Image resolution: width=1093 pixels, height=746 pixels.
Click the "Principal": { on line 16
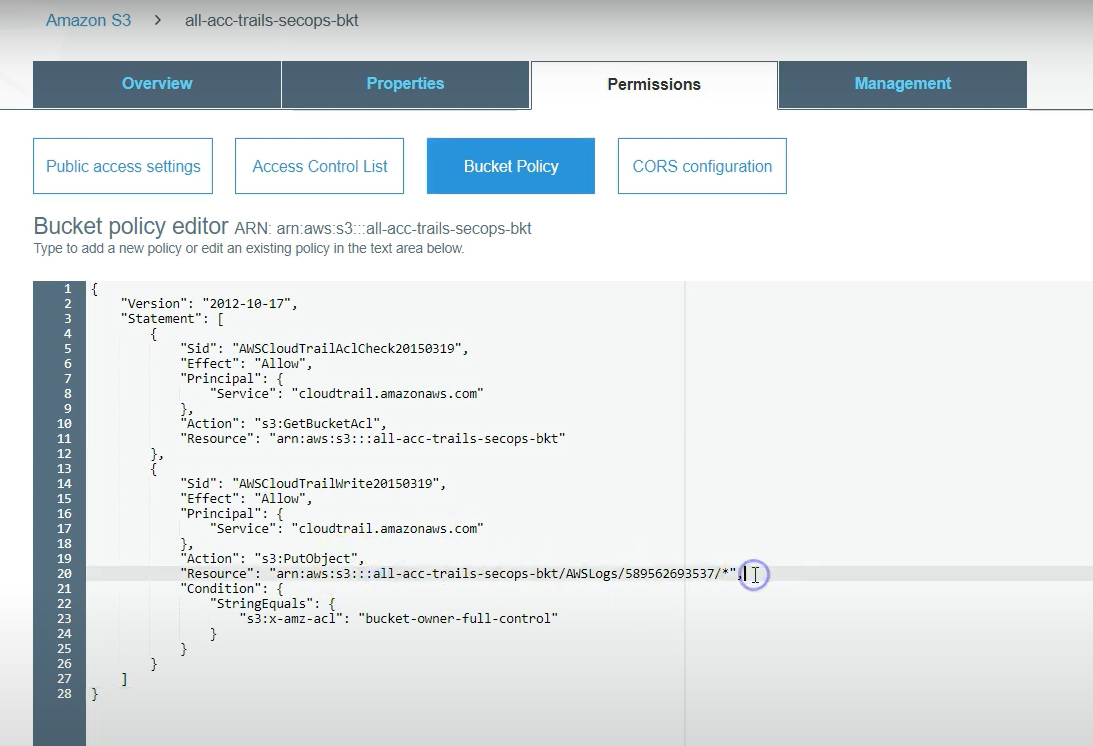231,513
